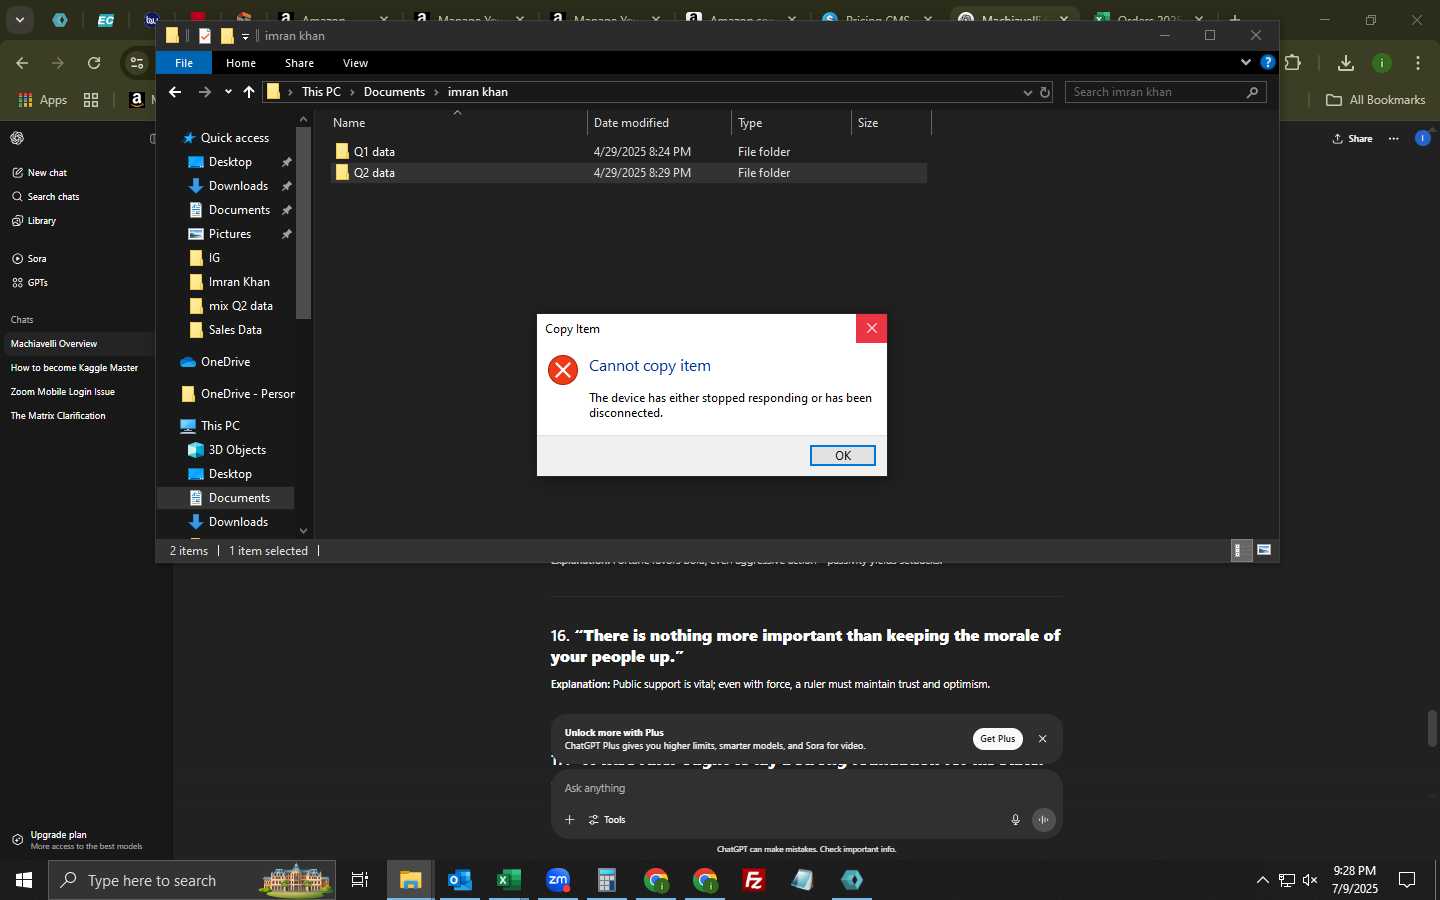Open File Explorer help icon

tap(1267, 62)
